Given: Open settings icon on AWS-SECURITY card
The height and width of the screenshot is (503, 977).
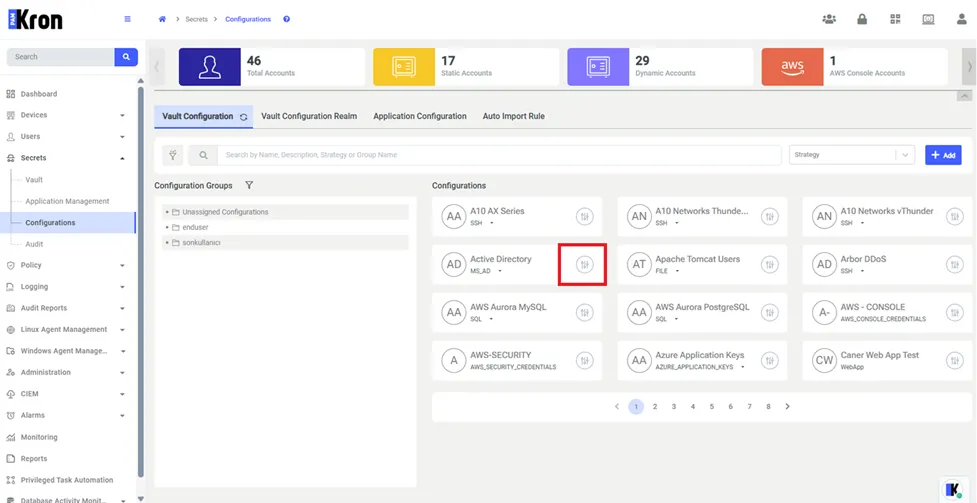Looking at the screenshot, I should point(584,360).
